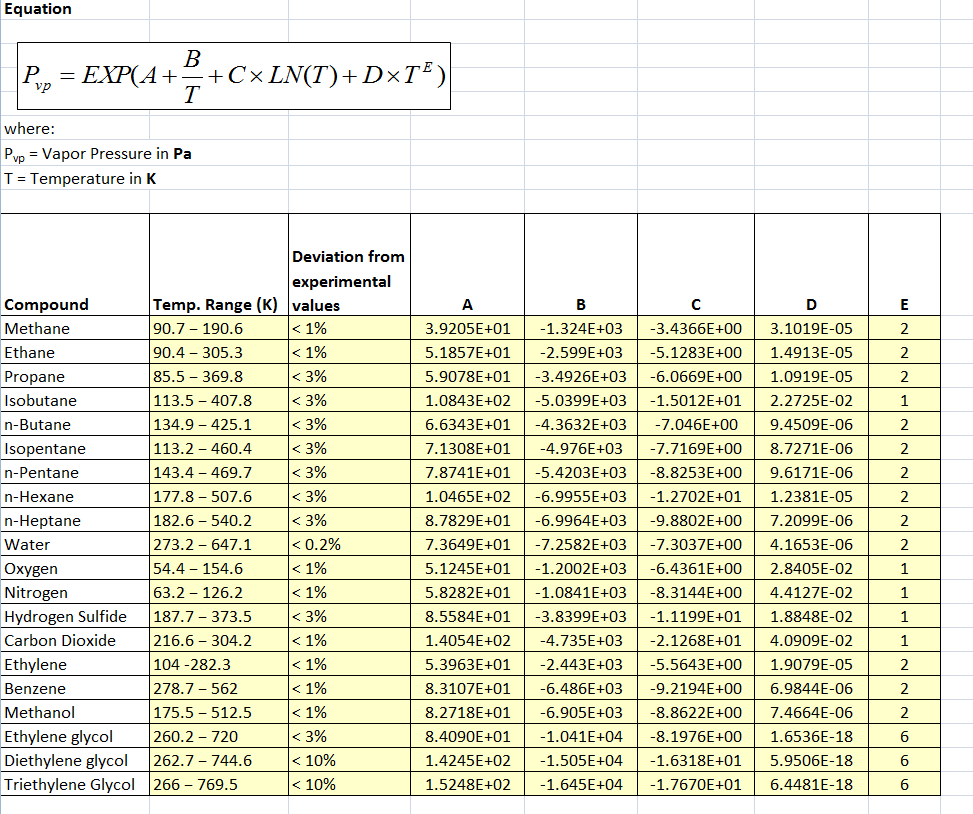This screenshot has width=973, height=814.
Task: Select the E value for Oxygen
Action: tap(903, 568)
